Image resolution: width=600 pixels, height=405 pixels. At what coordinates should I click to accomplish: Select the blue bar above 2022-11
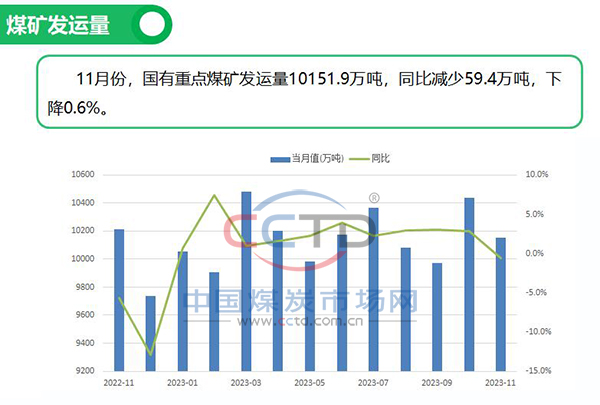click(119, 300)
